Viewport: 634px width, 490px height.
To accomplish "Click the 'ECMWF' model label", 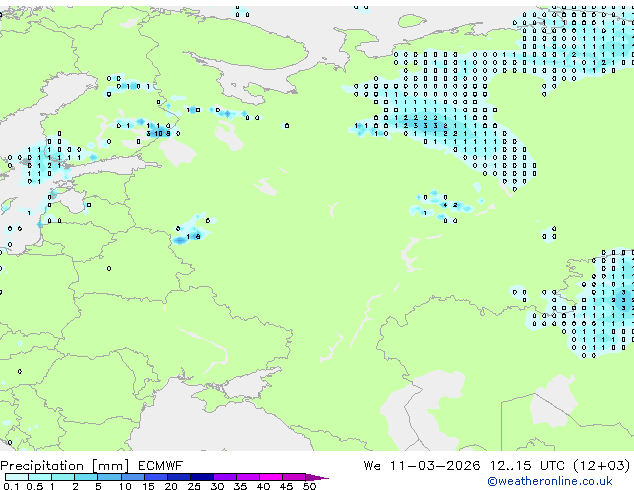I will [x=161, y=466].
